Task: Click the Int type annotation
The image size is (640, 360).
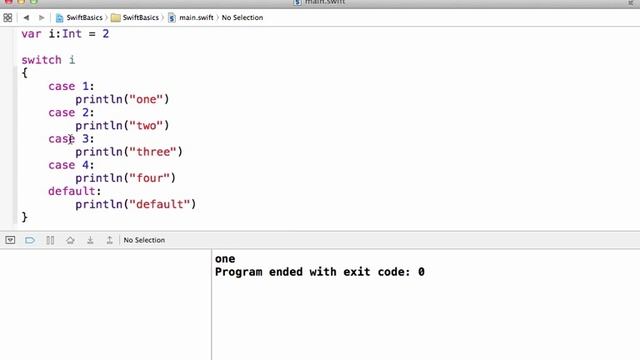Action: (72, 34)
